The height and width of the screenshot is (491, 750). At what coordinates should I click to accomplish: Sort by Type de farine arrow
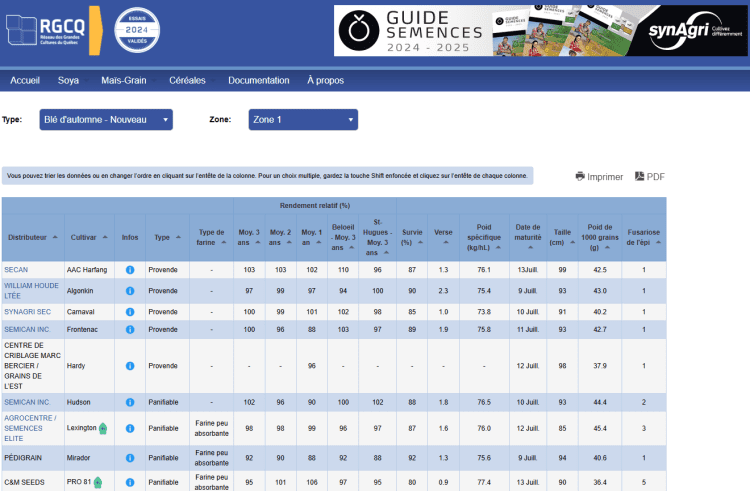tap(223, 242)
